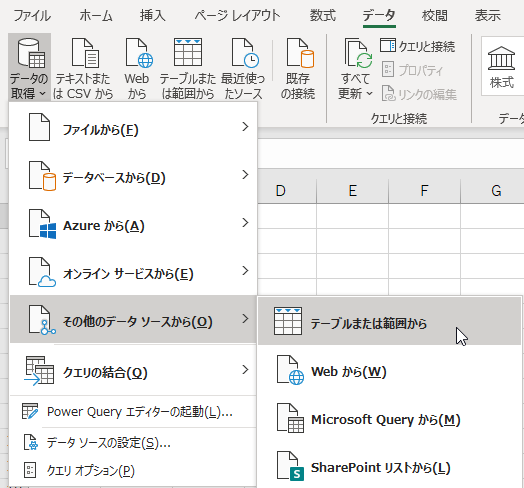Choose Web から(W) in submenu
524x488 pixels.
(390, 370)
